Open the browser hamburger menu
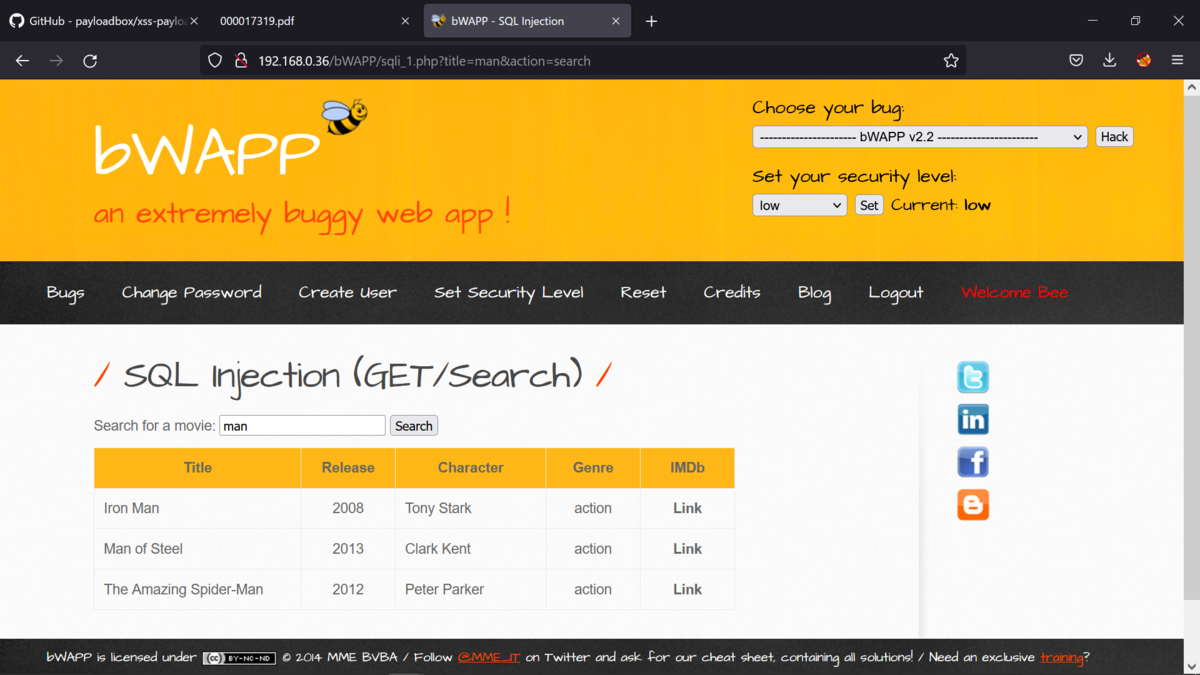 1178,60
